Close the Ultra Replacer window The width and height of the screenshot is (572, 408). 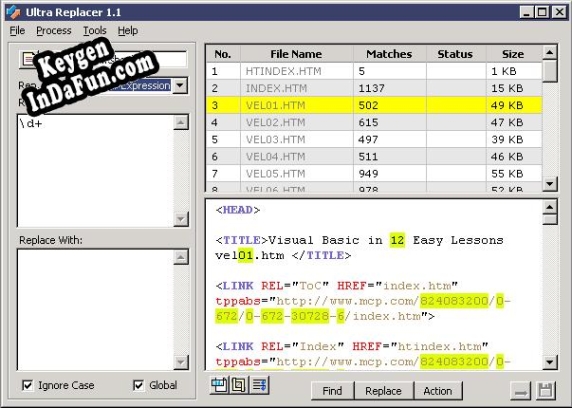[559, 12]
